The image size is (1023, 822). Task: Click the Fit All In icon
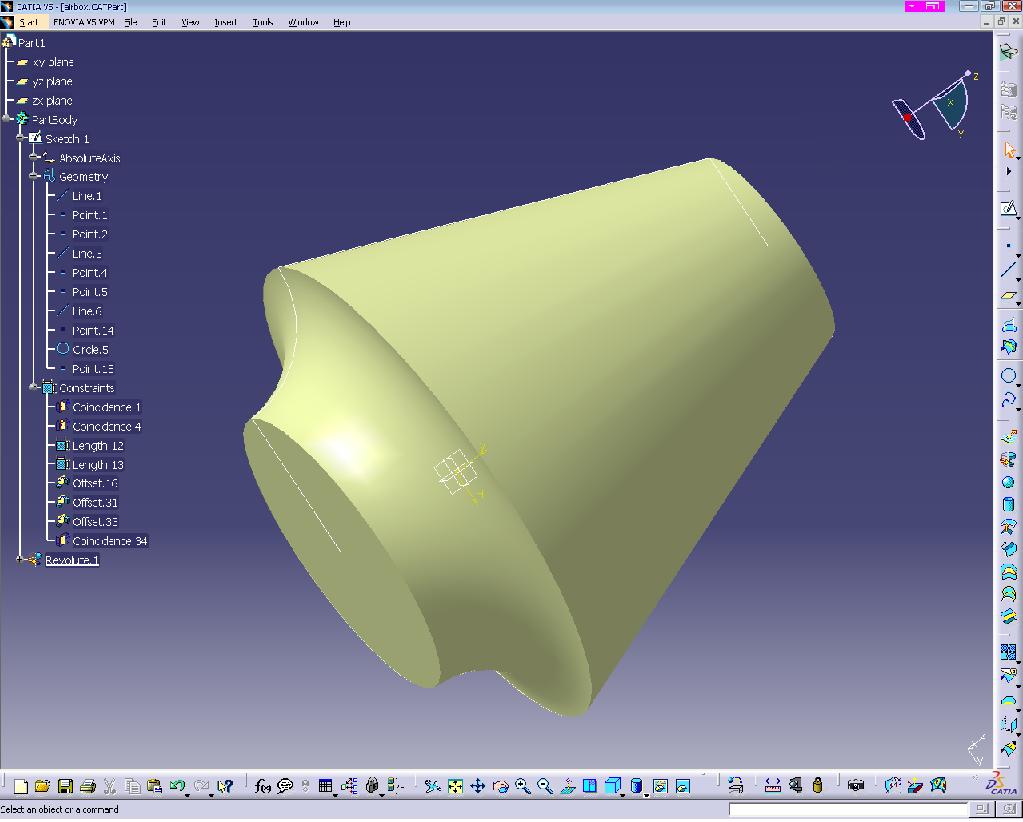tap(455, 787)
